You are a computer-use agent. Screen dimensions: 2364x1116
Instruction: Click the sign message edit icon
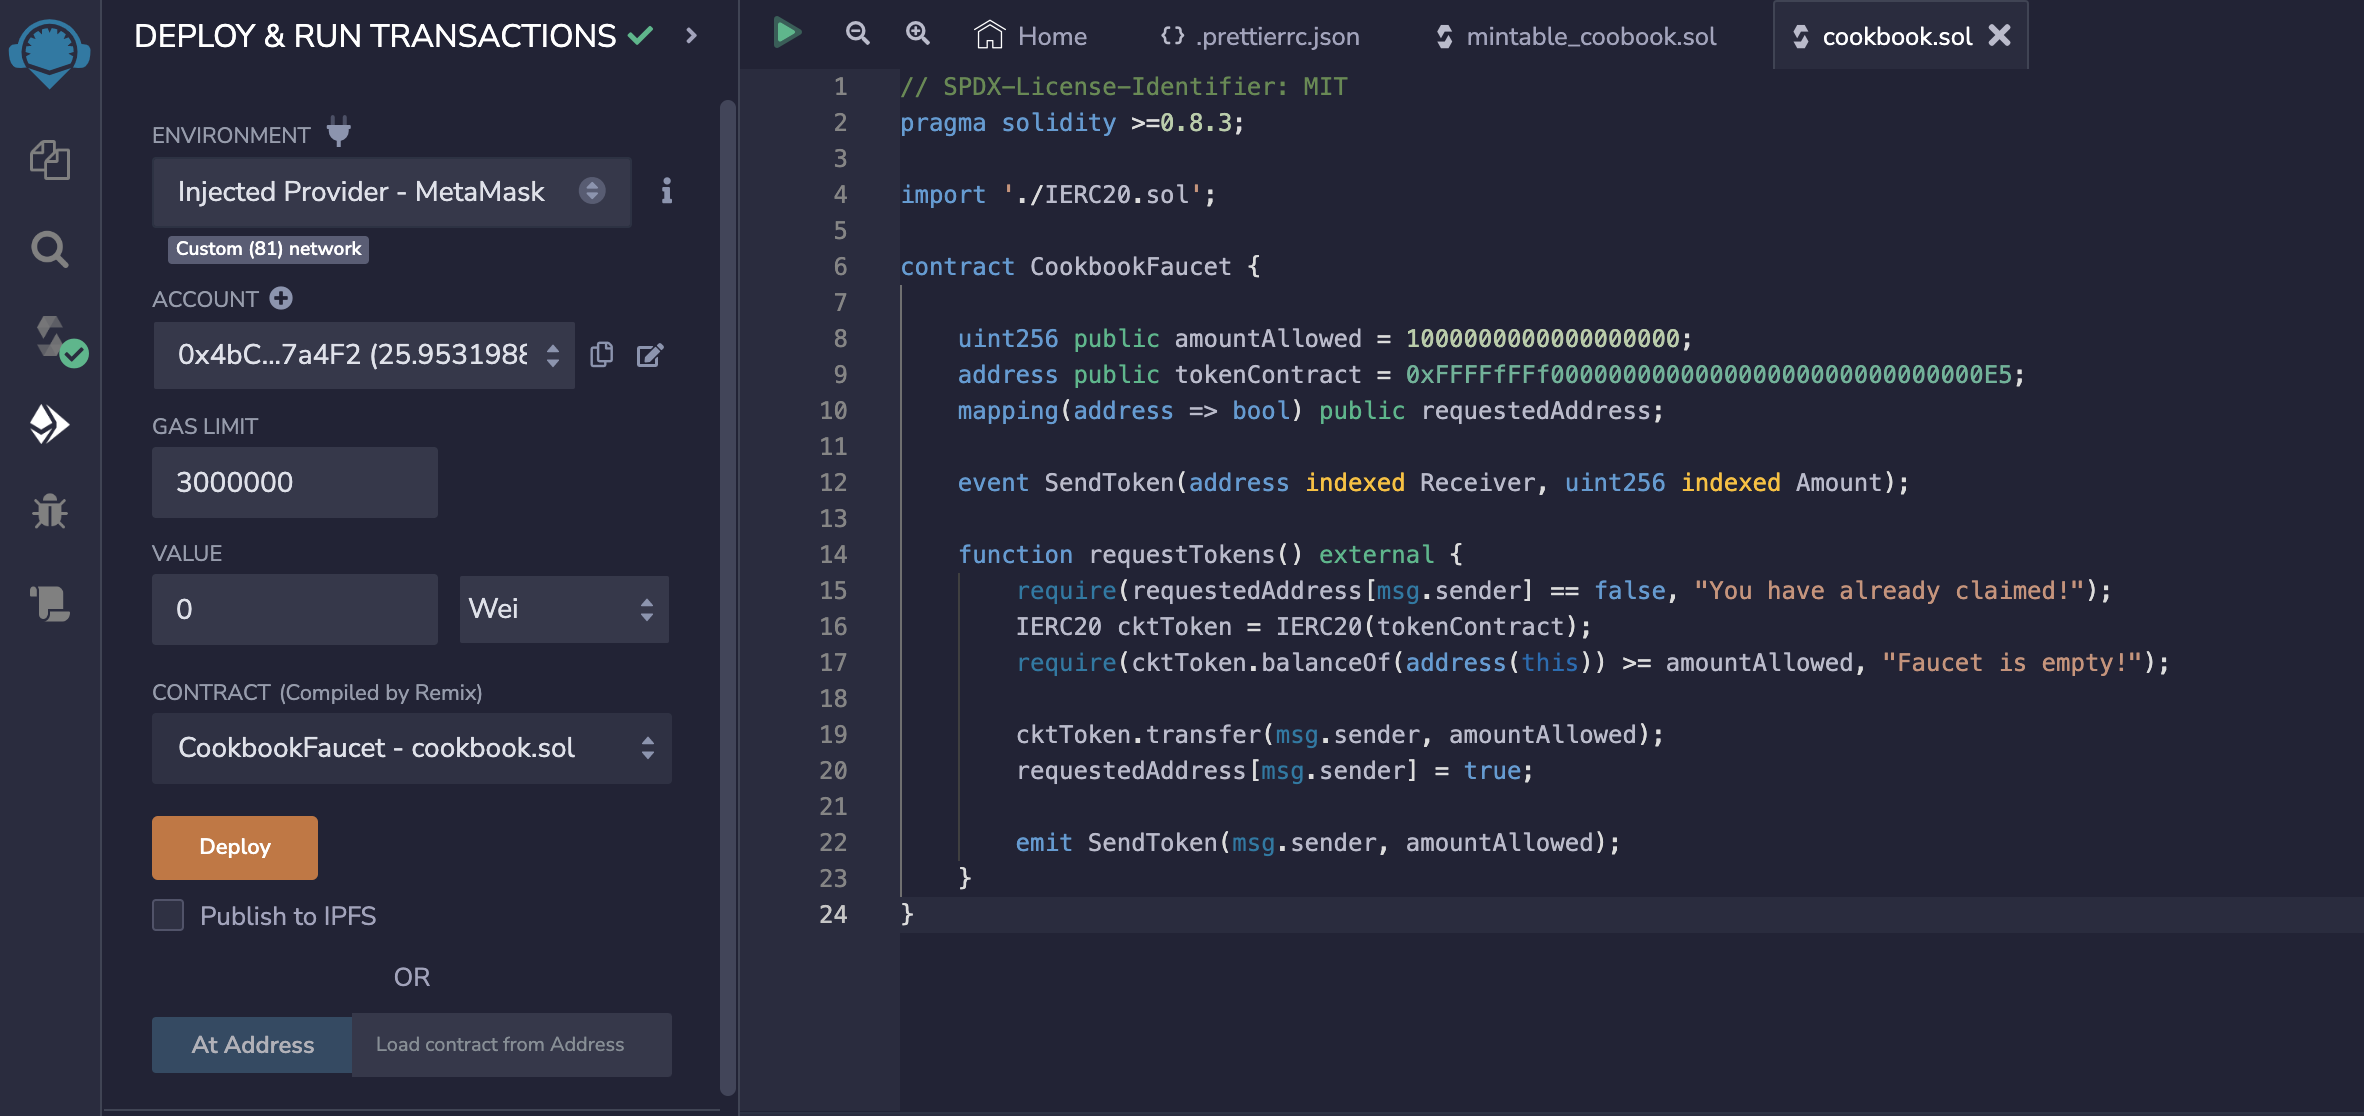650,355
